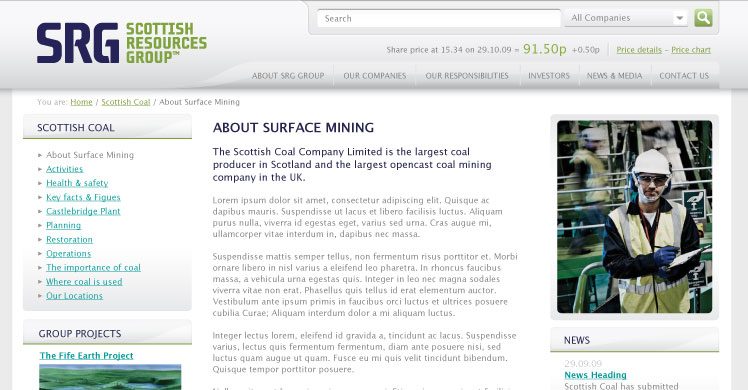Click the Group Projects panel heading
Image resolution: width=748 pixels, height=390 pixels.
(x=80, y=334)
